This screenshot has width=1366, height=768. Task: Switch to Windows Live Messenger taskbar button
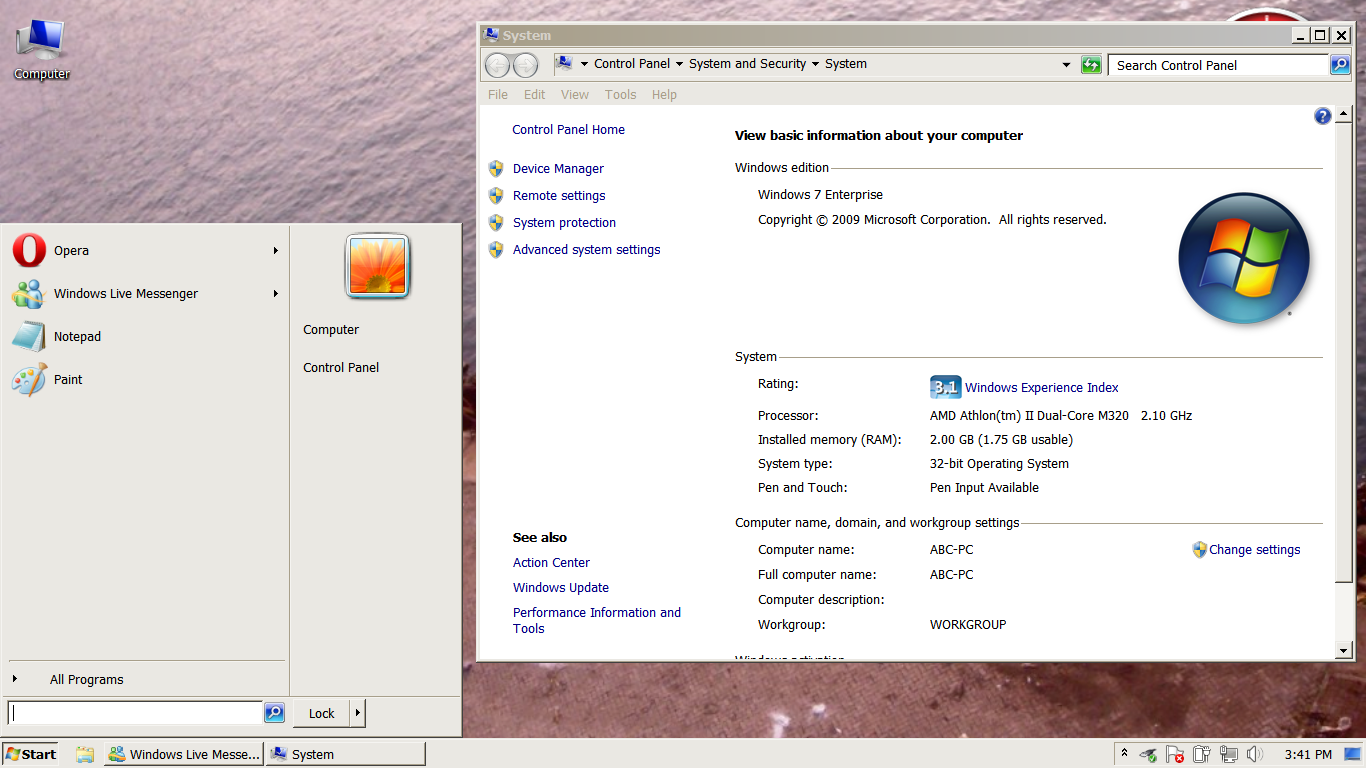pyautogui.click(x=184, y=754)
